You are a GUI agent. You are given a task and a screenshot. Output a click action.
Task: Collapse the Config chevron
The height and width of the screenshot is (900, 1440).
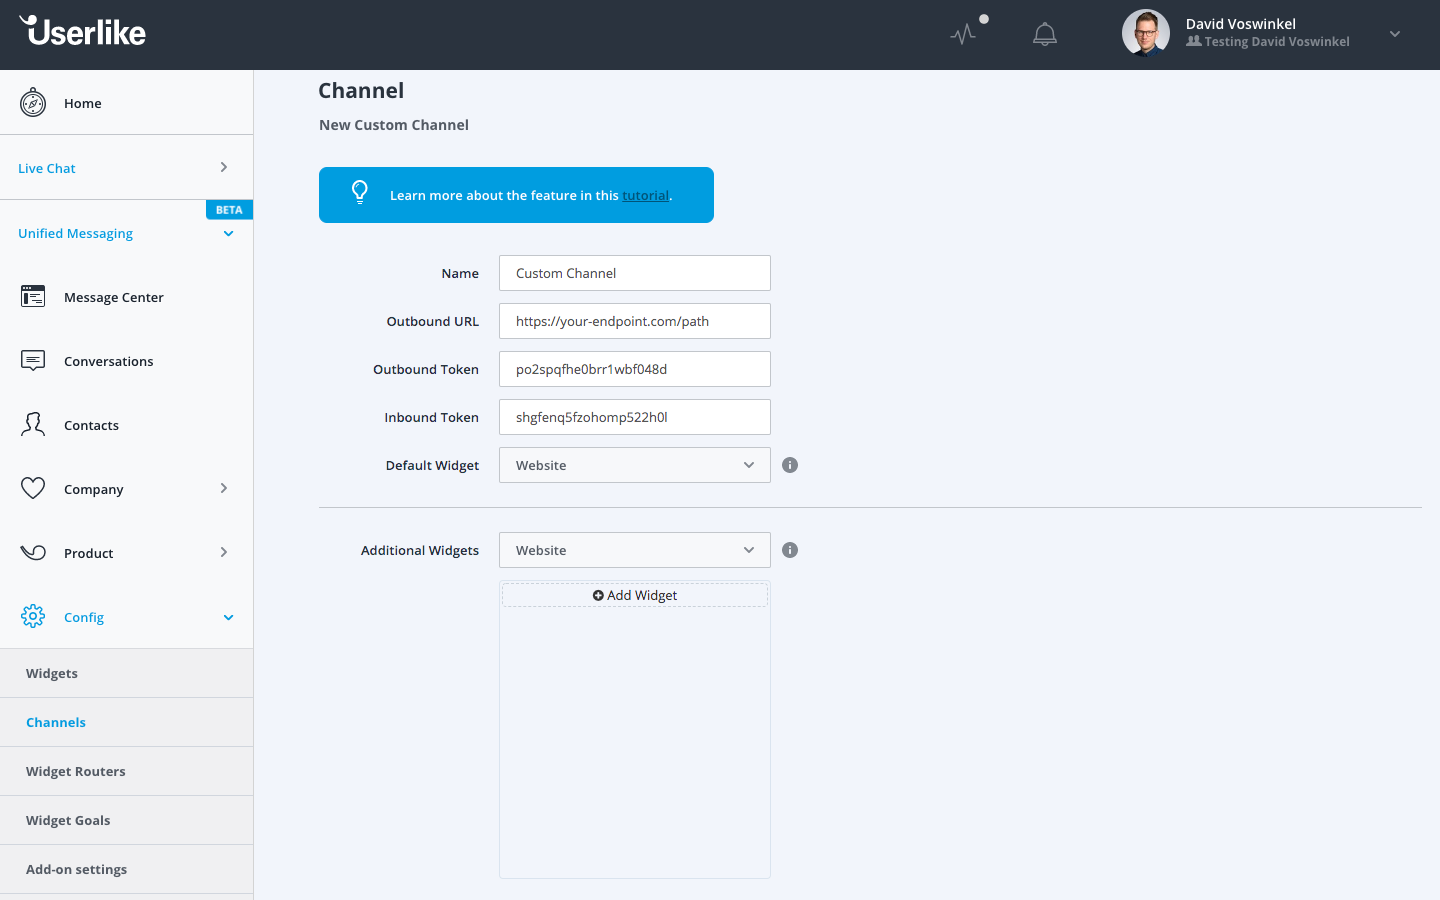(228, 618)
